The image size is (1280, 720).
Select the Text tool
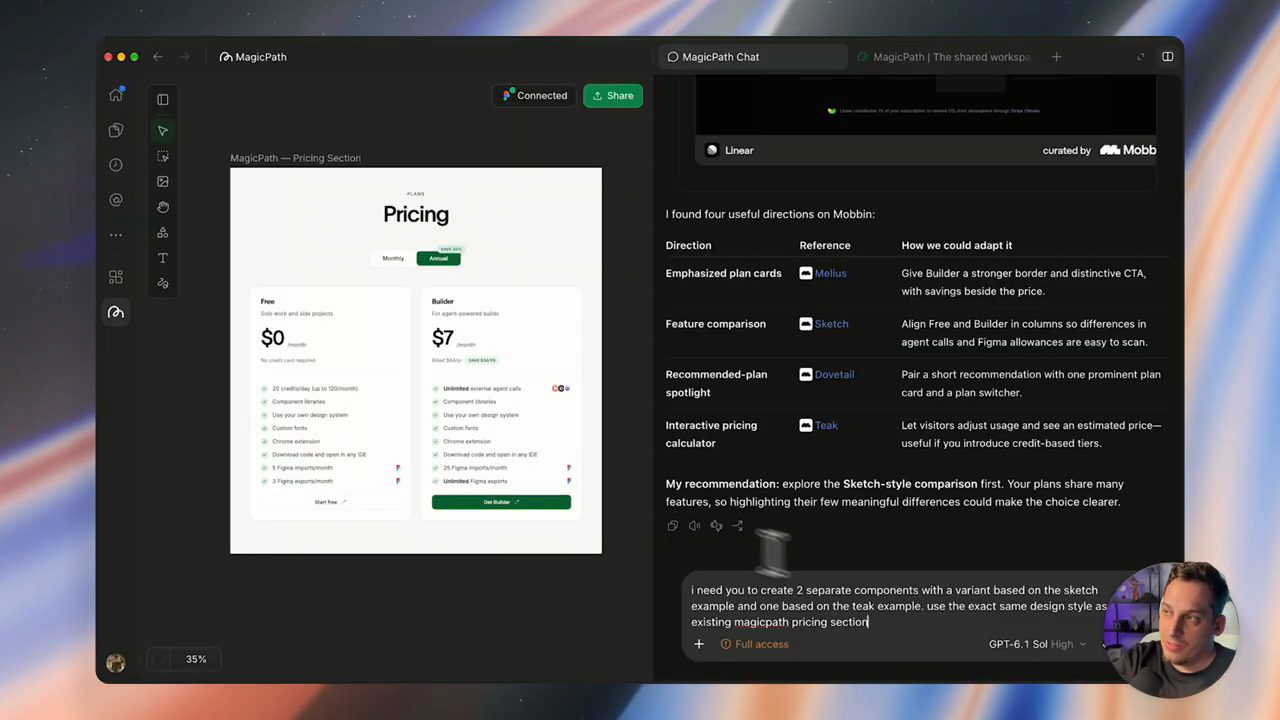(163, 258)
